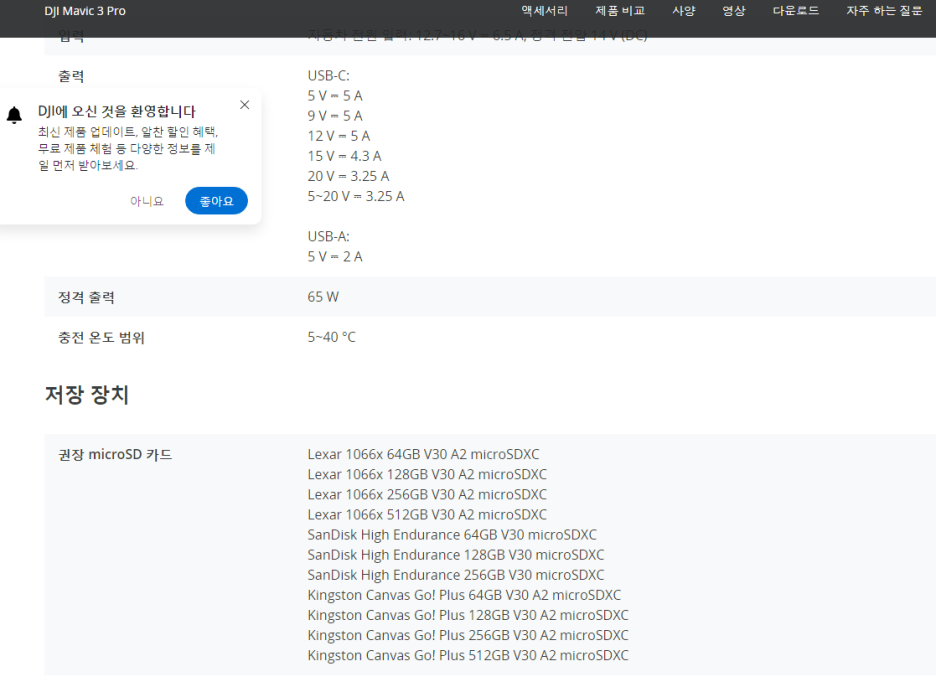Select Kingston Canvas Go! Plus 512GB line
Screen dimensions: 936x687
point(468,655)
